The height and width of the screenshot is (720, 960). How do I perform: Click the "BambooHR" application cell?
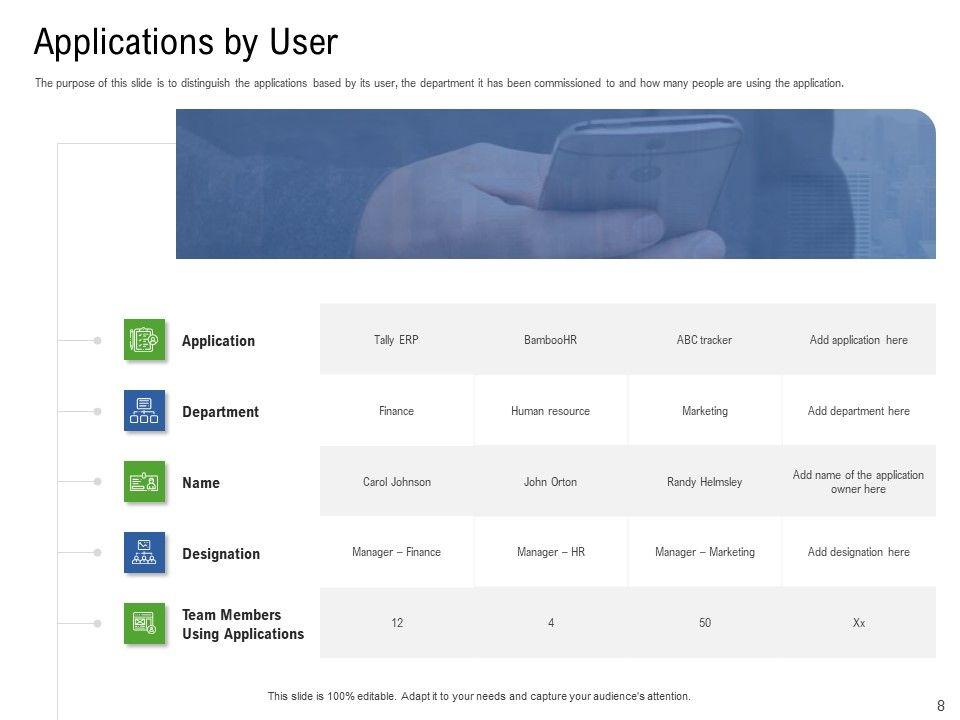coord(550,340)
